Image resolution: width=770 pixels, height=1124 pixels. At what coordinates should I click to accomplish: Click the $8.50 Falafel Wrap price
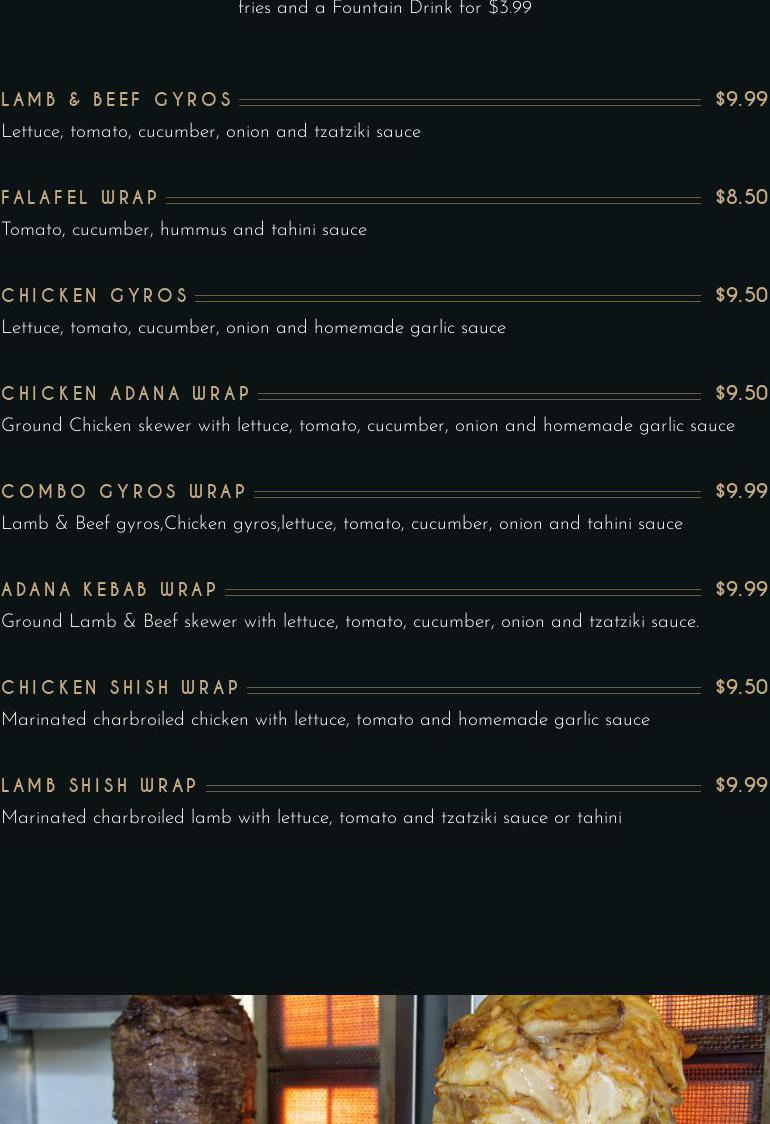click(x=741, y=198)
